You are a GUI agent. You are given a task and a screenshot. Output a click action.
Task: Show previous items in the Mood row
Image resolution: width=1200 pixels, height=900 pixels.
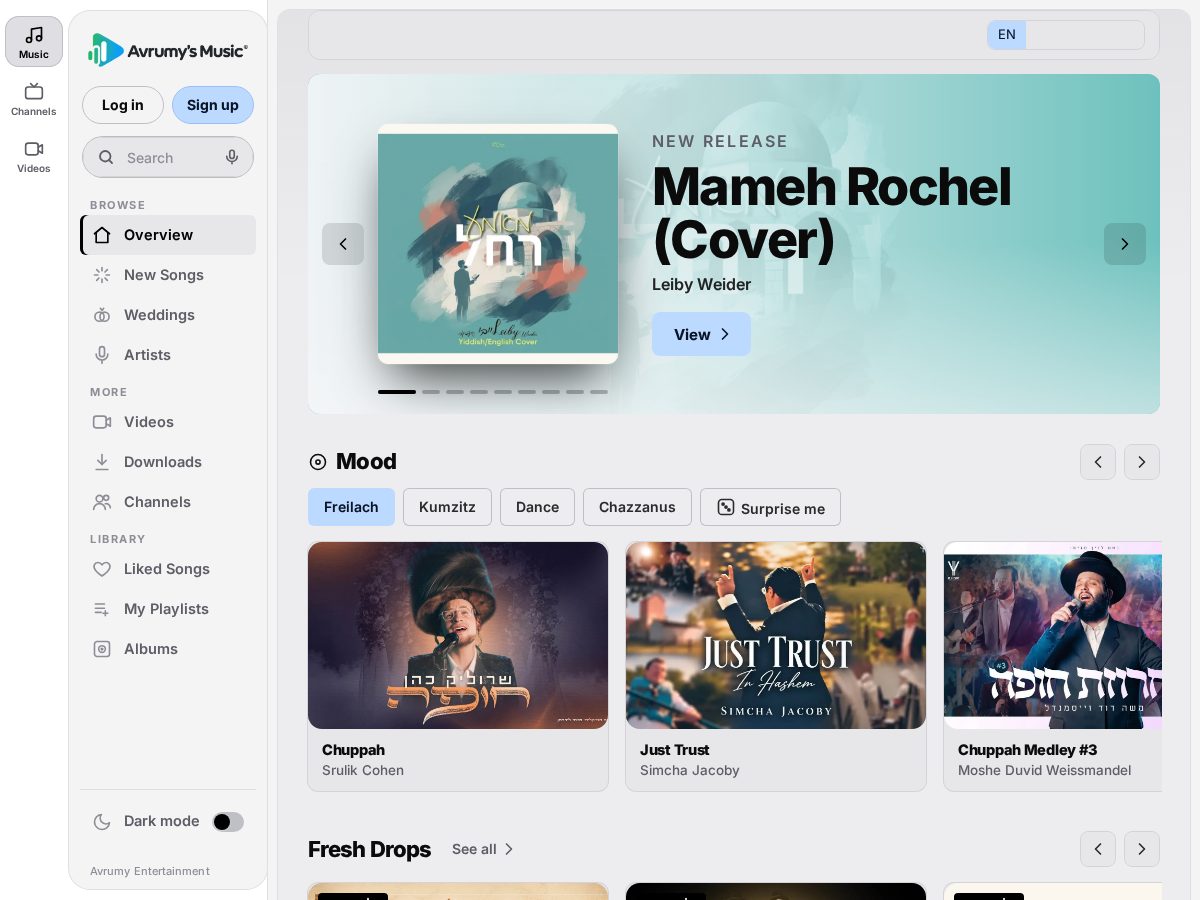(1098, 462)
